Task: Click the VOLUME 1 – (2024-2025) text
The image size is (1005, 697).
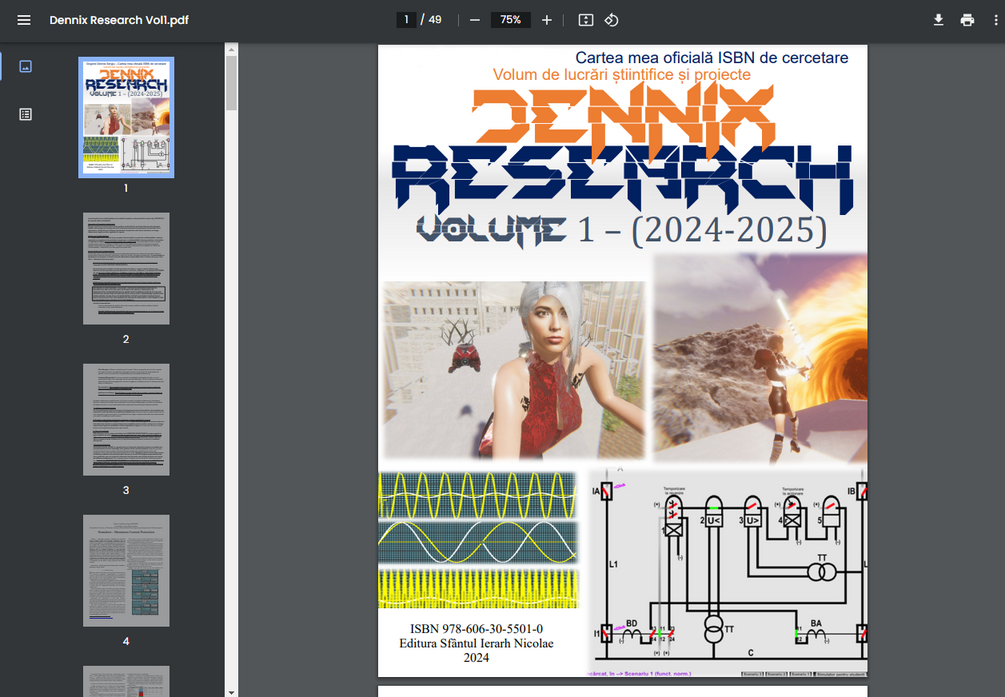Action: click(621, 230)
